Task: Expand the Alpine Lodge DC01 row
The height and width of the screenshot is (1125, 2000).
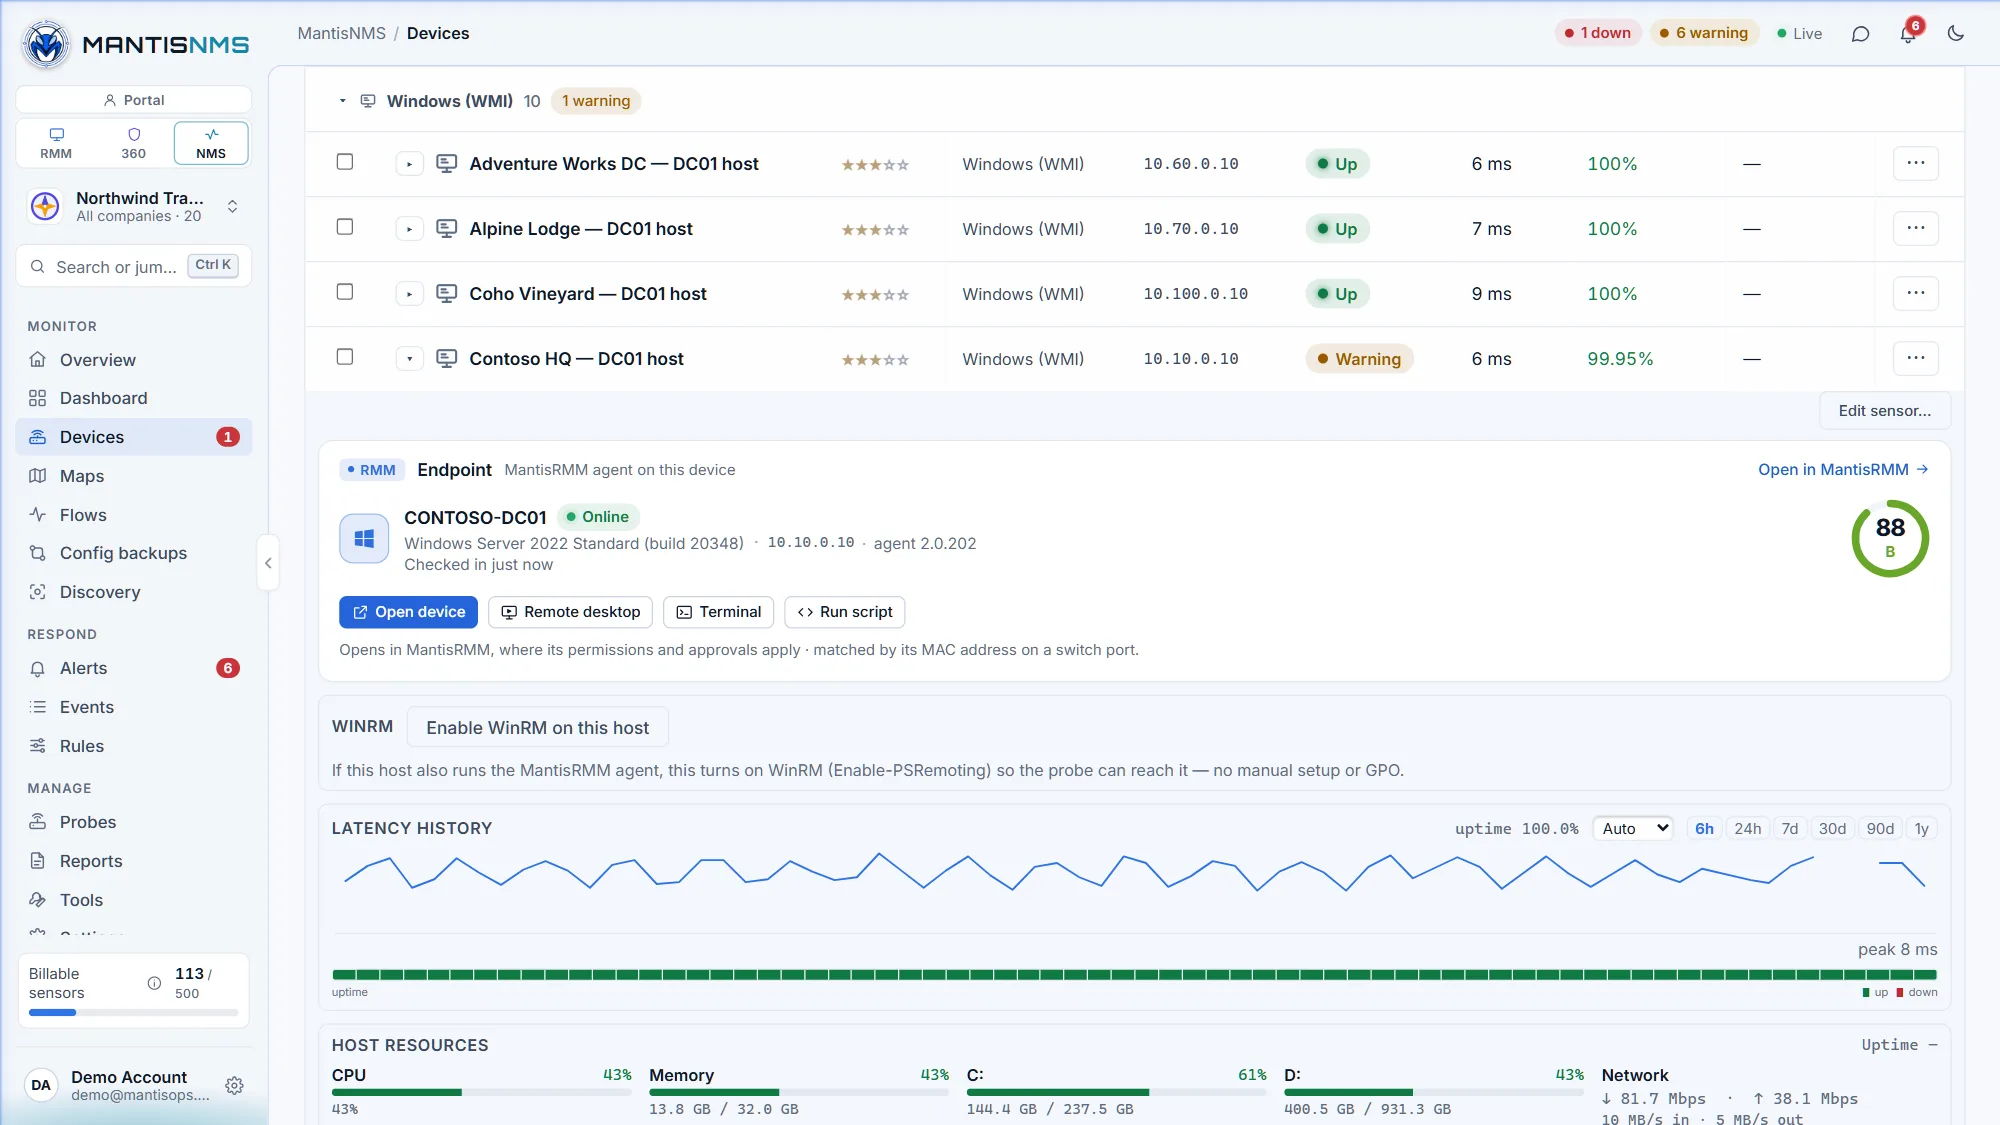Action: tap(409, 229)
